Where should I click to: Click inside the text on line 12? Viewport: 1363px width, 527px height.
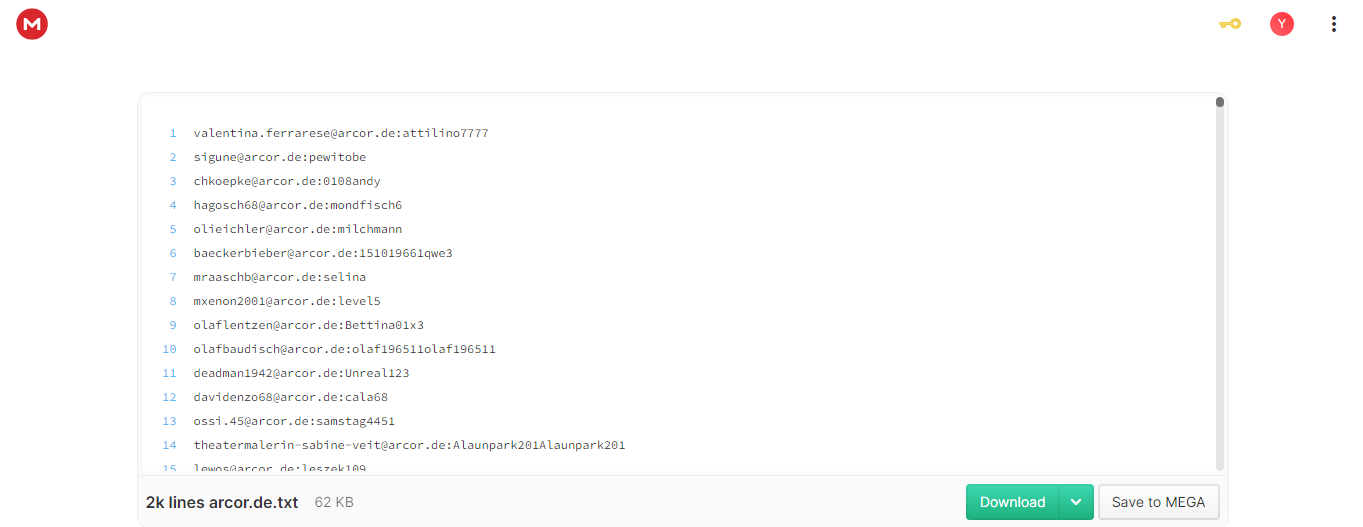(x=290, y=397)
